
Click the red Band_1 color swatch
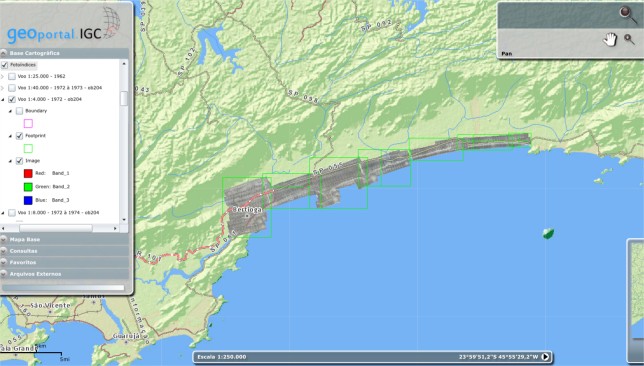pyautogui.click(x=28, y=173)
